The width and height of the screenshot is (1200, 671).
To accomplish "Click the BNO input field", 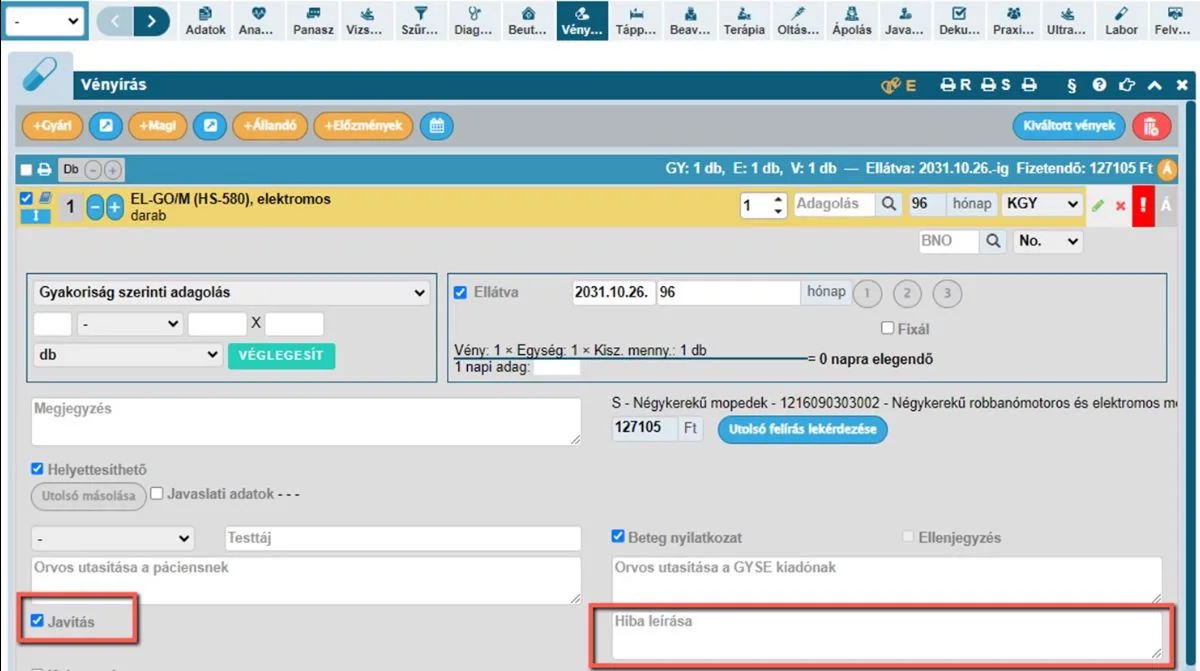I will pos(949,241).
